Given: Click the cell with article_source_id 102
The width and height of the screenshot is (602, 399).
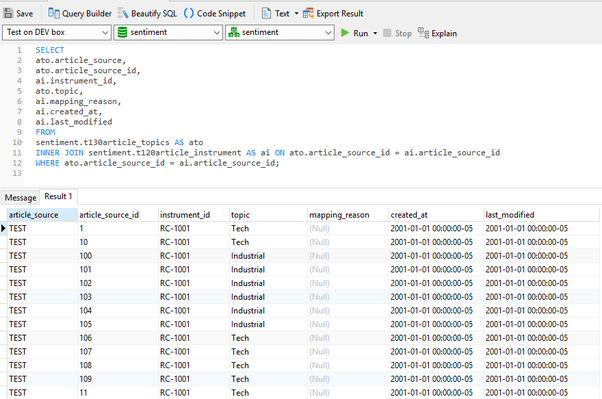Looking at the screenshot, I should [118, 283].
